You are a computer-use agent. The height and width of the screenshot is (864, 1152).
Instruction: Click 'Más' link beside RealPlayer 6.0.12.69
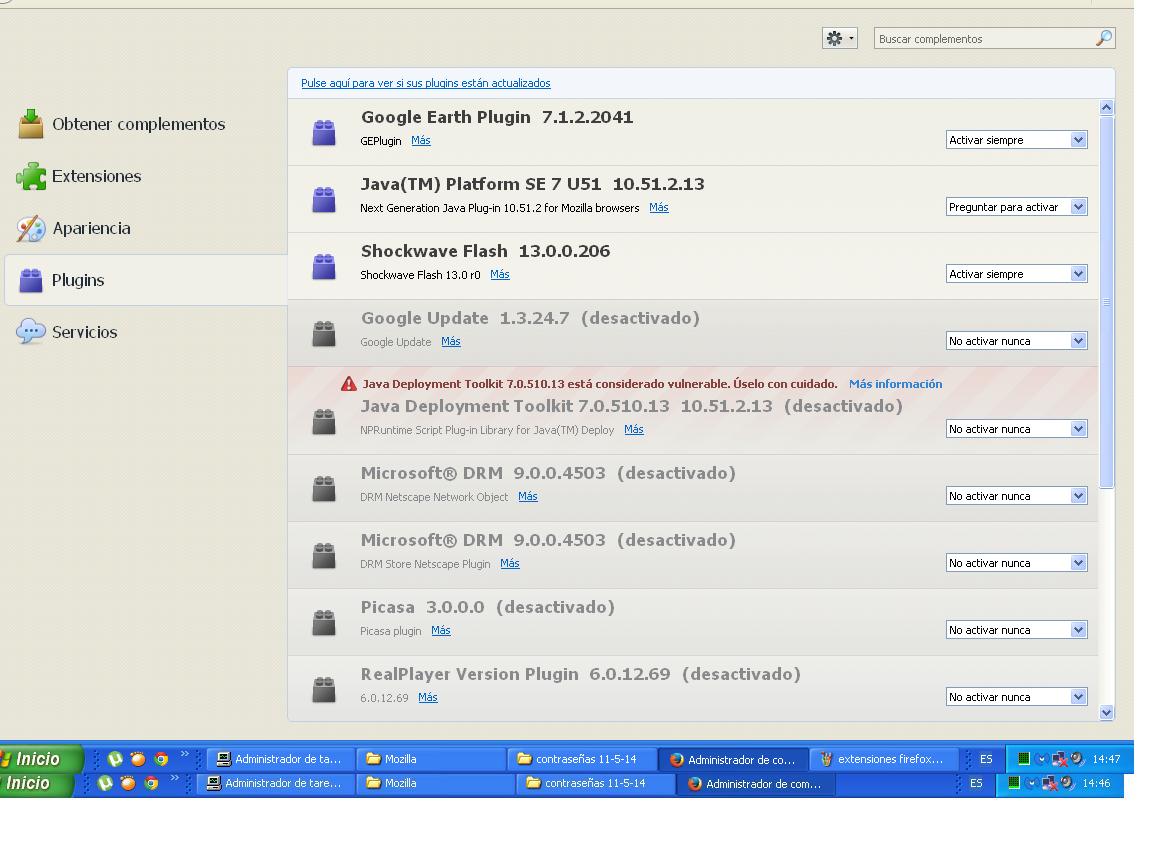tap(428, 697)
